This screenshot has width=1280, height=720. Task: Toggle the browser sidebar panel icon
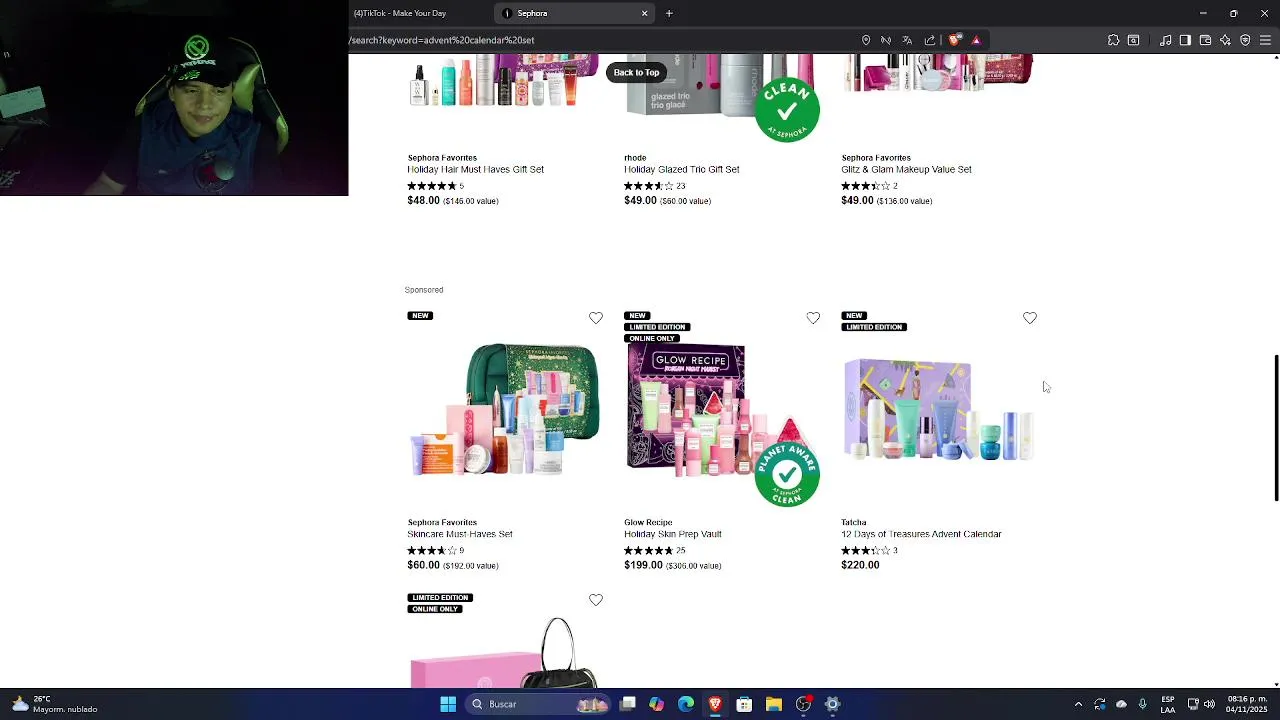pos(1185,40)
